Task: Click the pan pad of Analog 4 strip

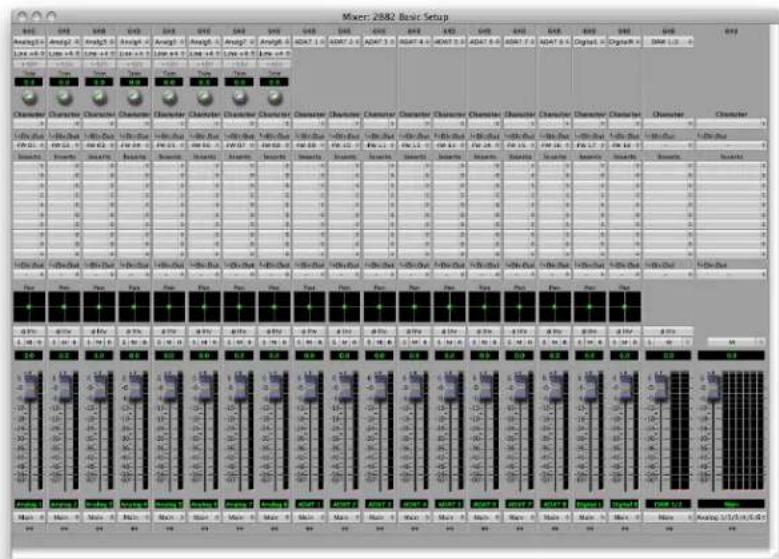Action: coord(134,307)
